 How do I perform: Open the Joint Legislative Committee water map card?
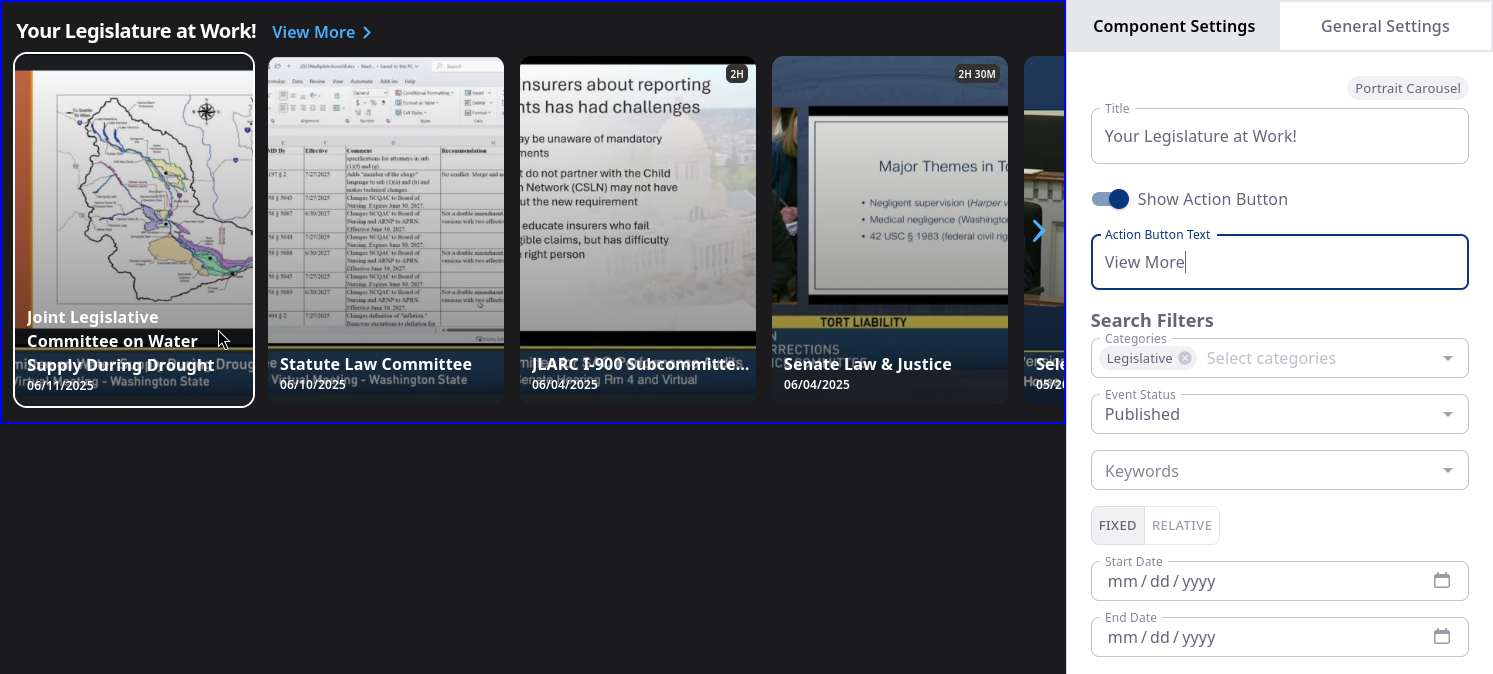pyautogui.click(x=134, y=230)
